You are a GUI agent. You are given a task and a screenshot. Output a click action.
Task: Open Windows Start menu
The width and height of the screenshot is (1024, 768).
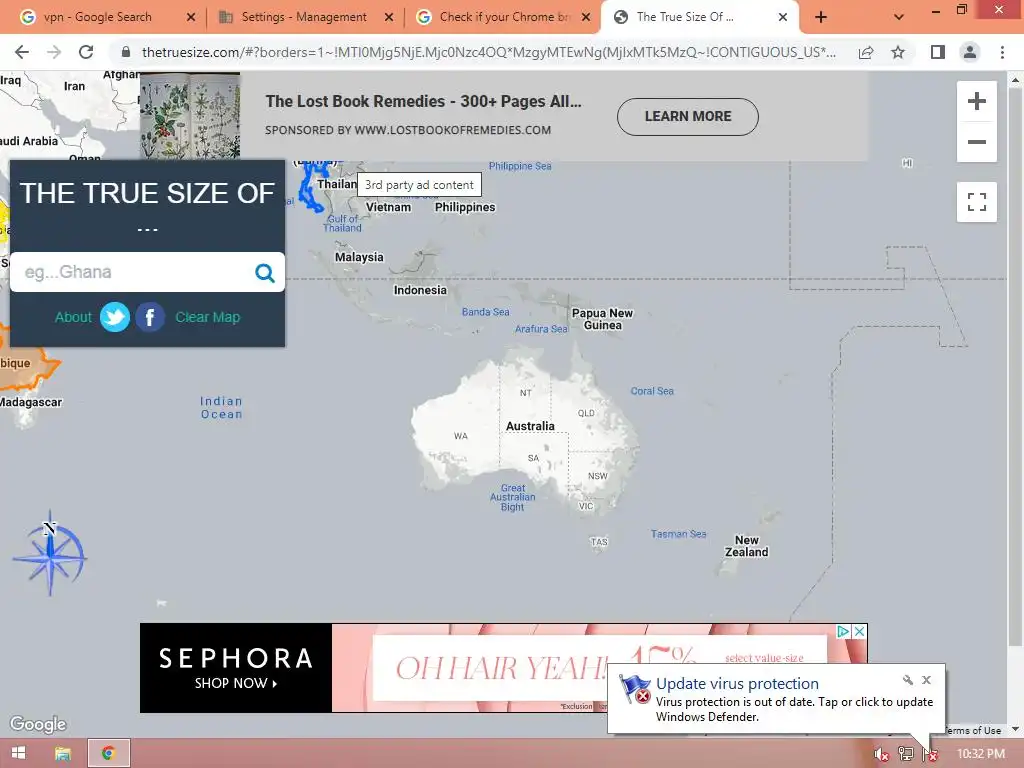pos(18,753)
